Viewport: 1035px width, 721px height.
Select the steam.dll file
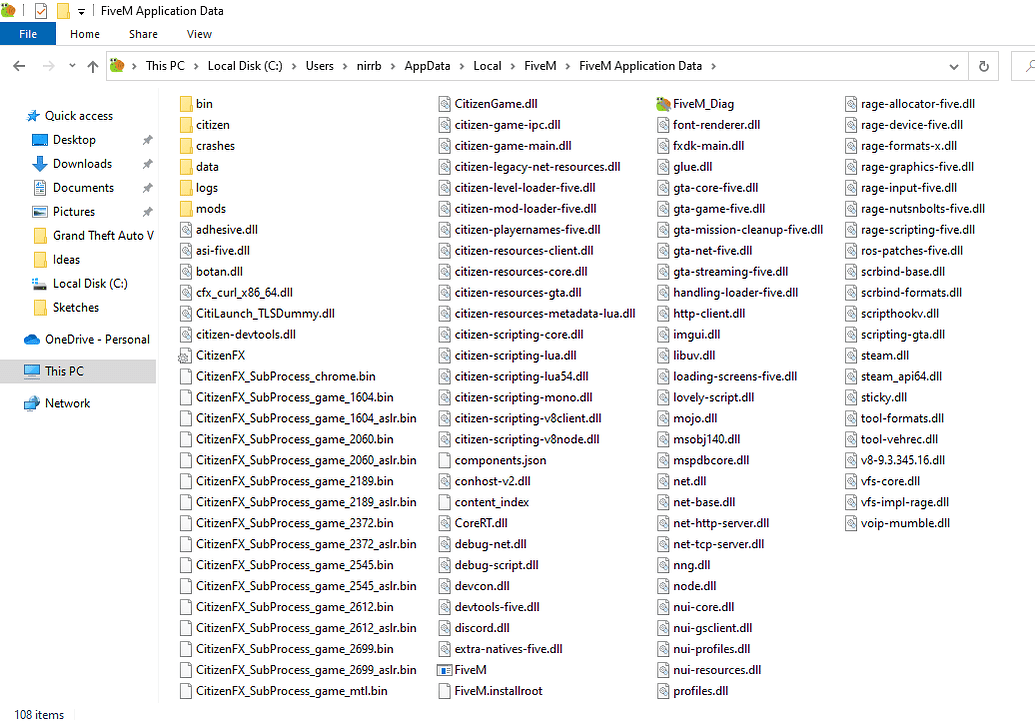coord(885,355)
